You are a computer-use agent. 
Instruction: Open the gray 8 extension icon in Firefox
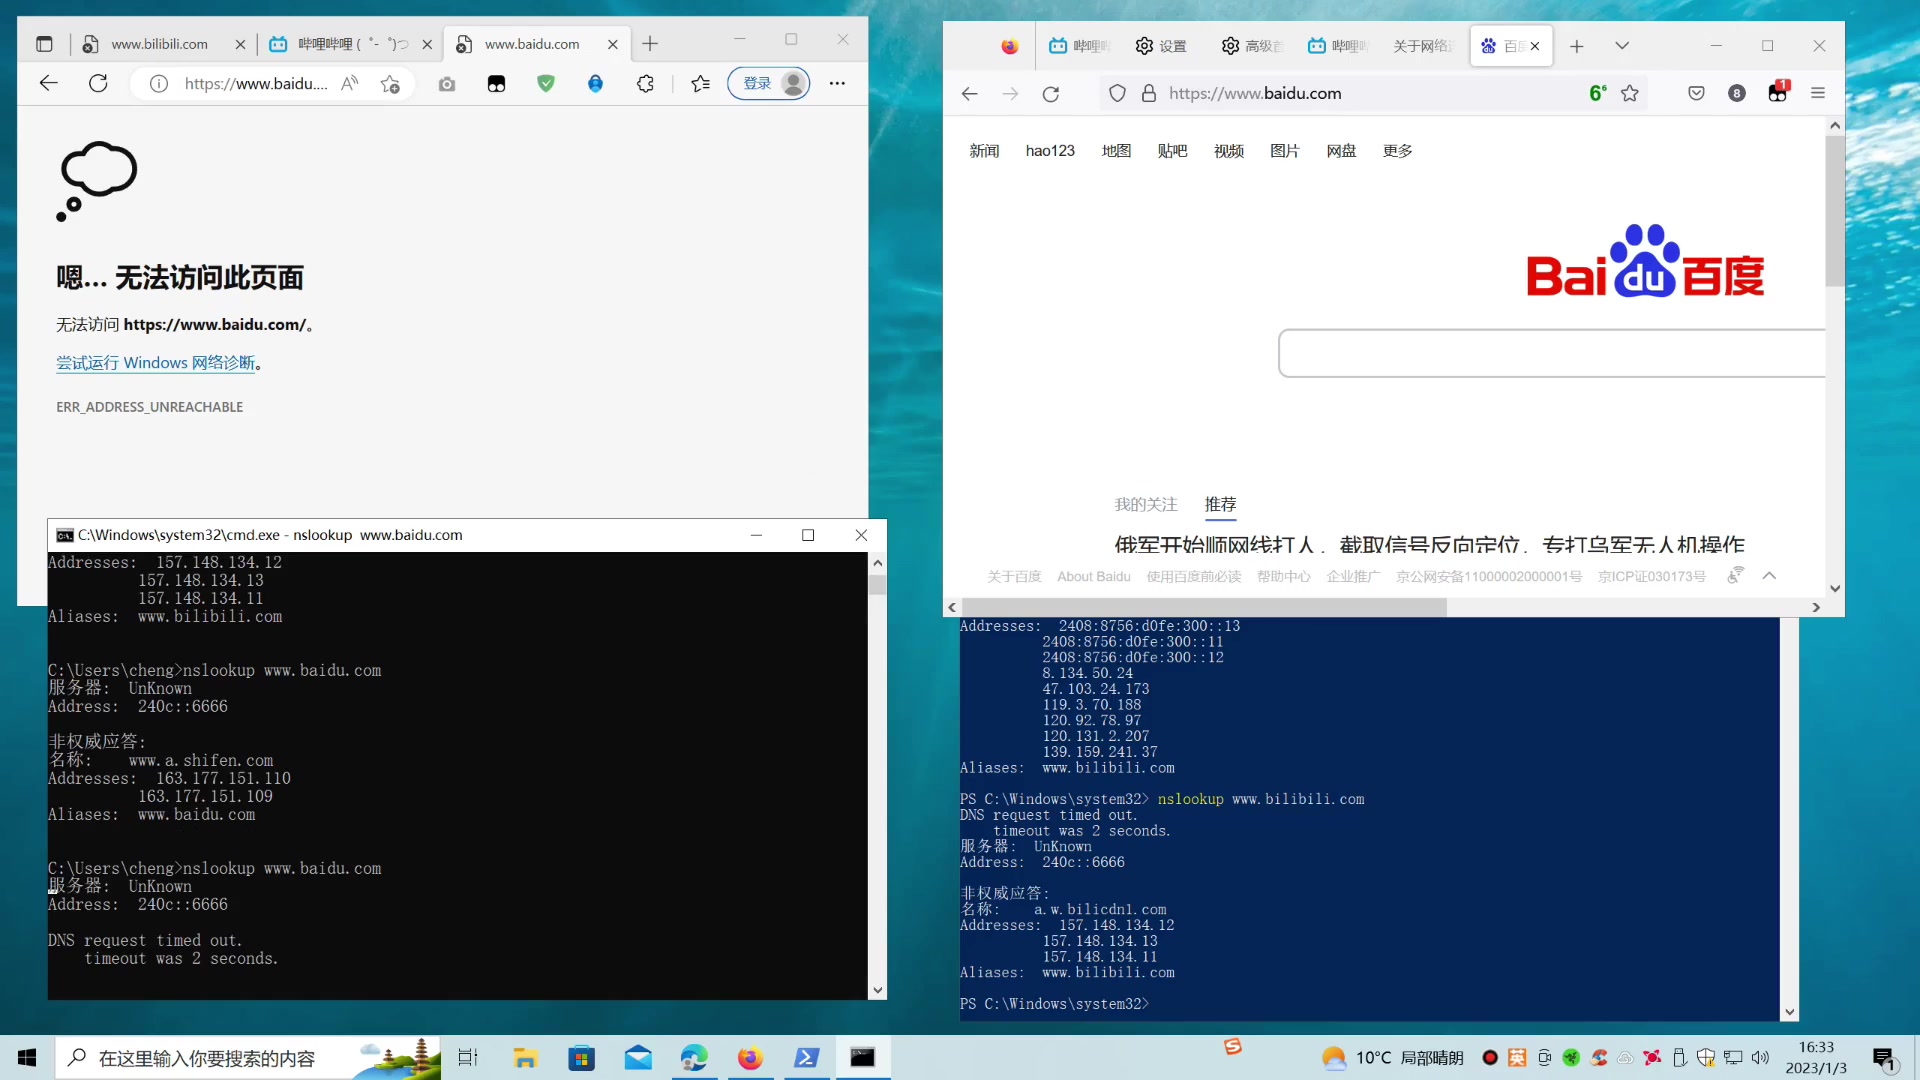[x=1737, y=93]
